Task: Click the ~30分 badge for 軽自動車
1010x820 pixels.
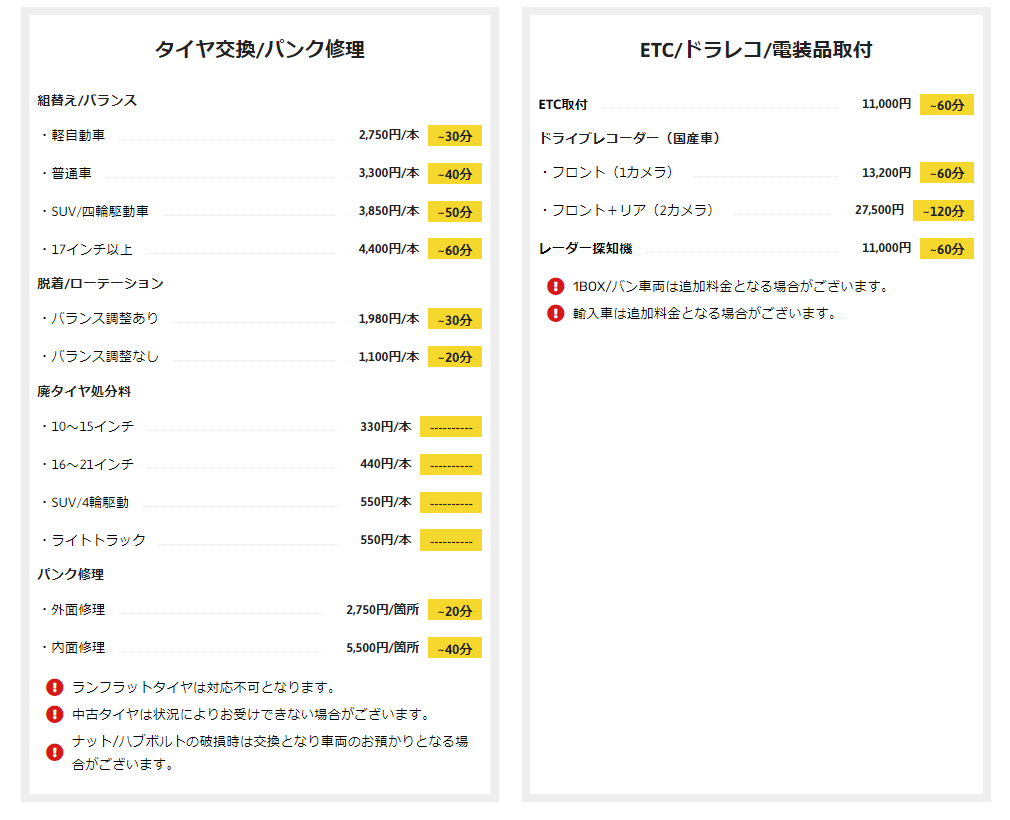Action: [455, 136]
